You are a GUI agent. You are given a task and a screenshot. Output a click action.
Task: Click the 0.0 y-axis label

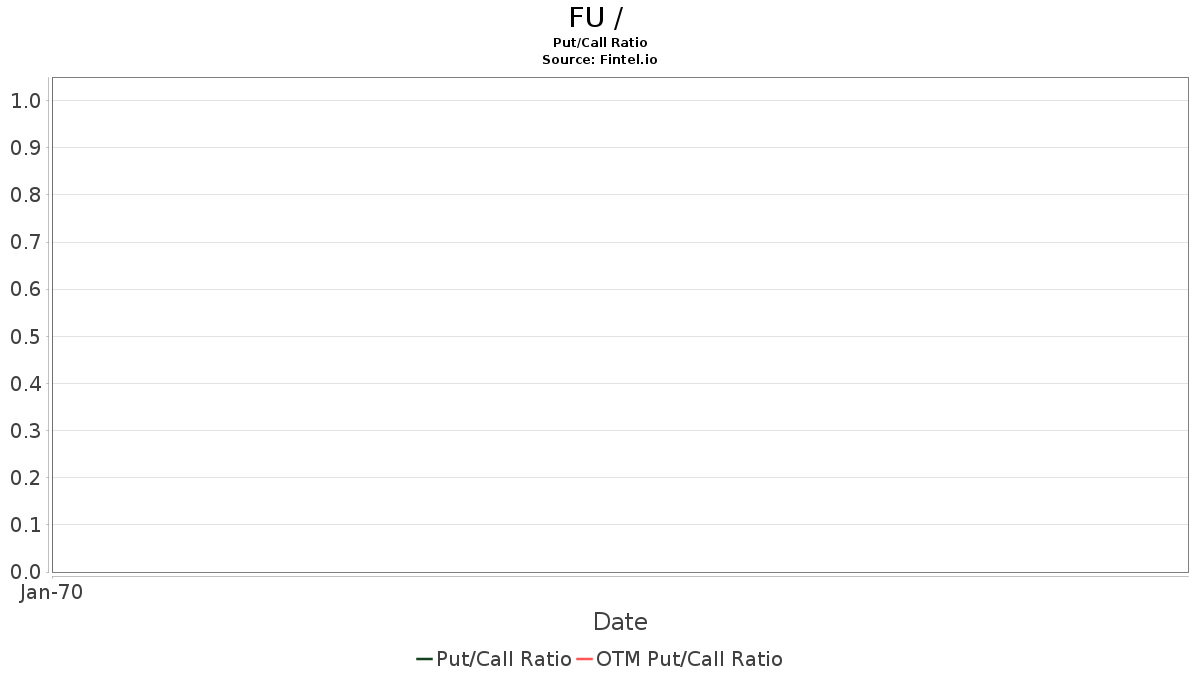tap(26, 571)
